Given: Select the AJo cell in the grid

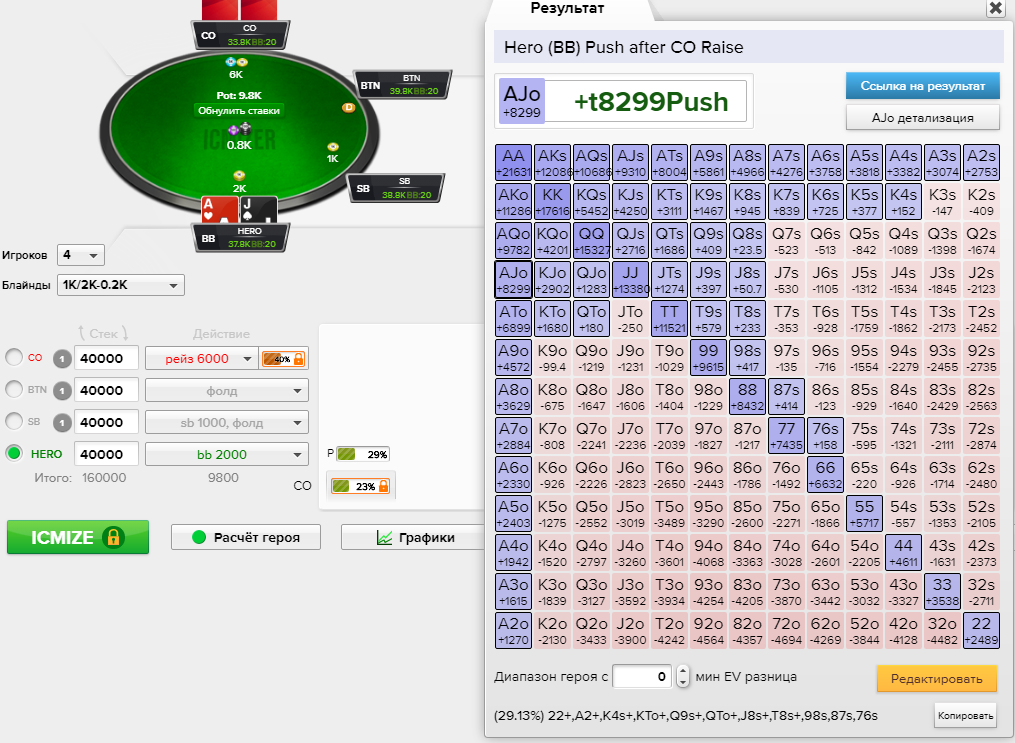Looking at the screenshot, I should (x=513, y=279).
